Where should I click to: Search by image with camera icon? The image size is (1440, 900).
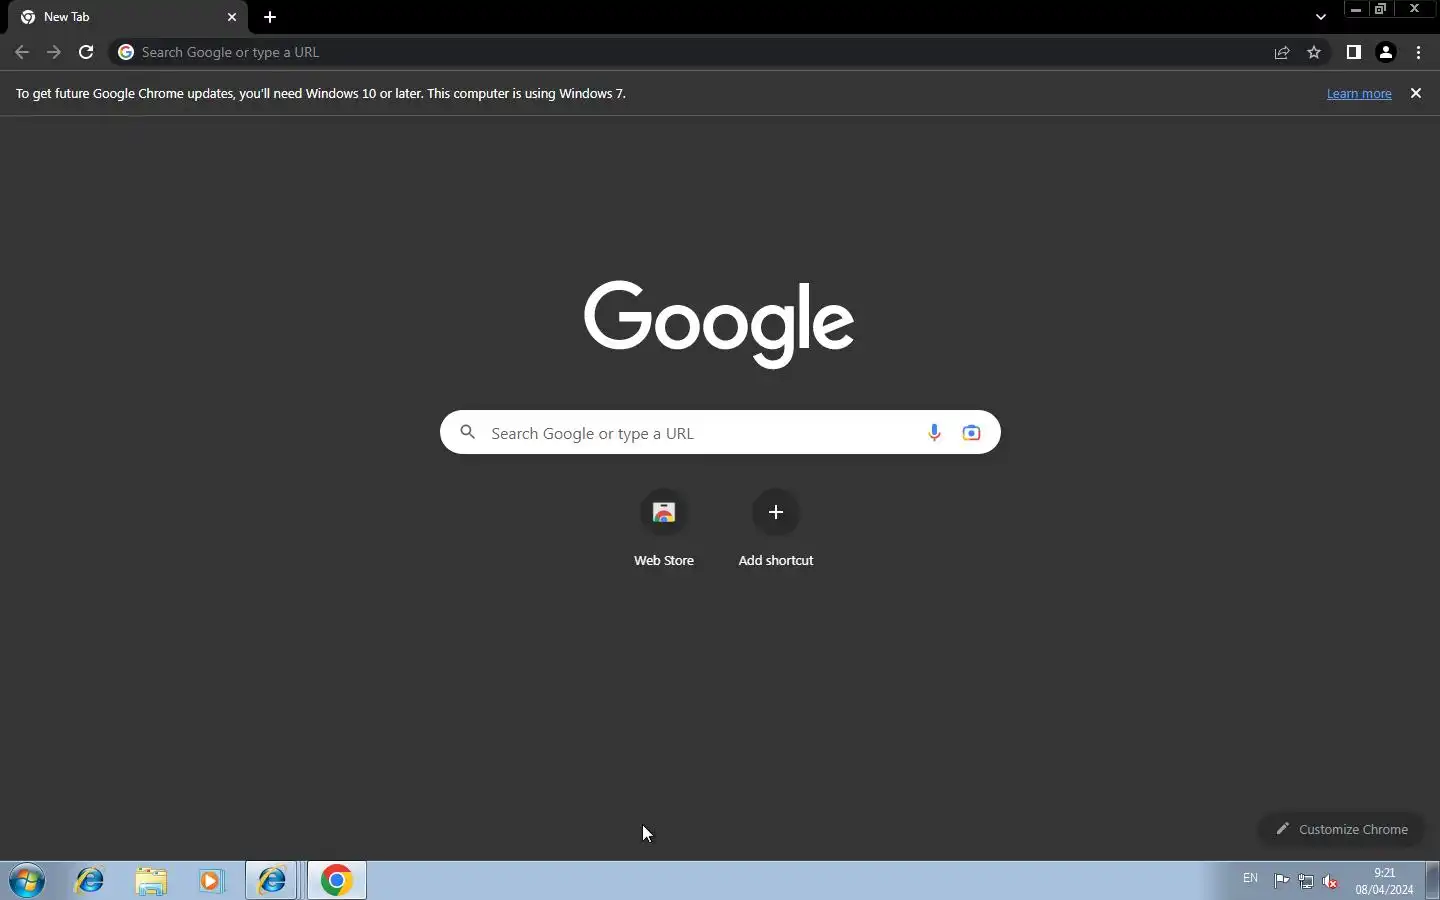[971, 432]
